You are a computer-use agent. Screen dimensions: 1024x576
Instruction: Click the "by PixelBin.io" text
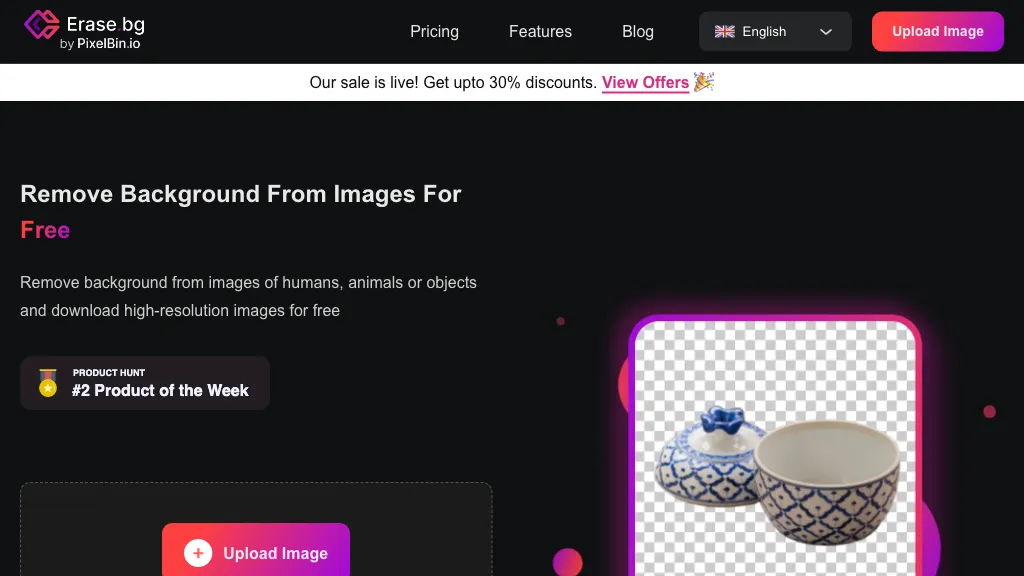tap(100, 44)
